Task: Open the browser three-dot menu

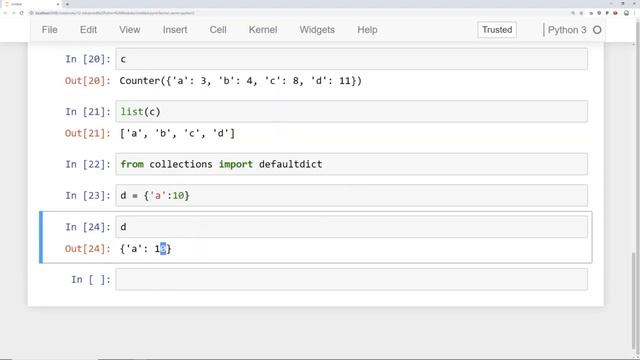Action: pyautogui.click(x=635, y=13)
